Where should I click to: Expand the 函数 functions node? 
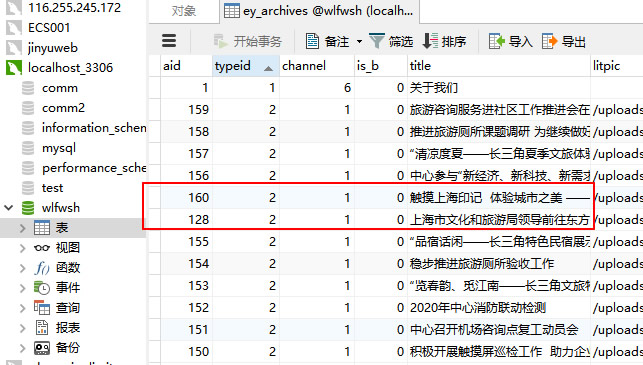tap(23, 268)
